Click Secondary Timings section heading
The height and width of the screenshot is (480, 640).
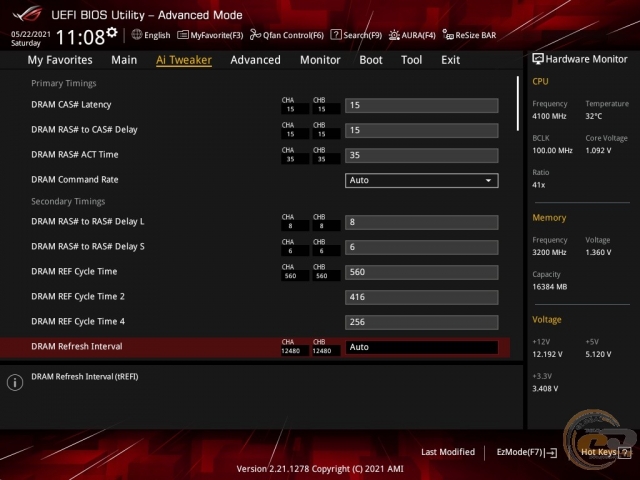pyautogui.click(x=68, y=201)
